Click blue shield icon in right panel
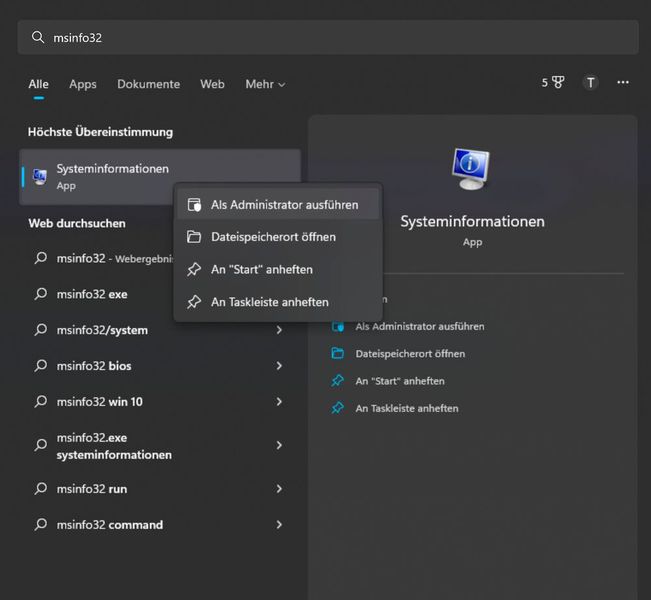The image size is (651, 600). 338,326
